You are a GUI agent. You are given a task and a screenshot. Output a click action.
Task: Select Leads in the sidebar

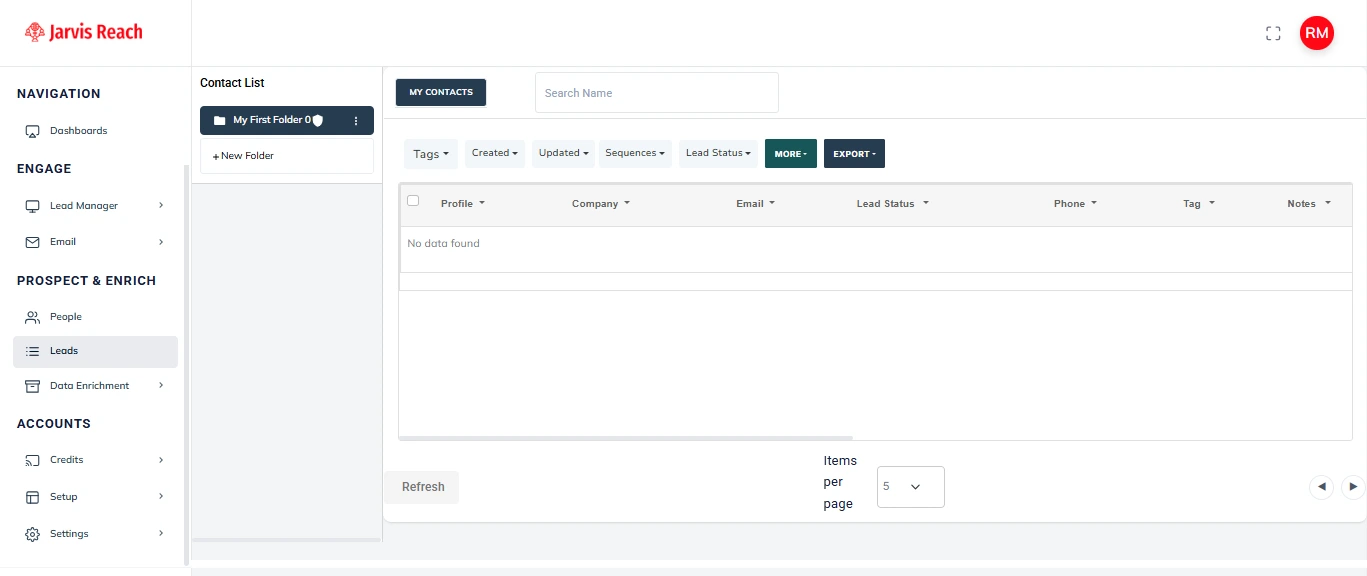point(95,351)
